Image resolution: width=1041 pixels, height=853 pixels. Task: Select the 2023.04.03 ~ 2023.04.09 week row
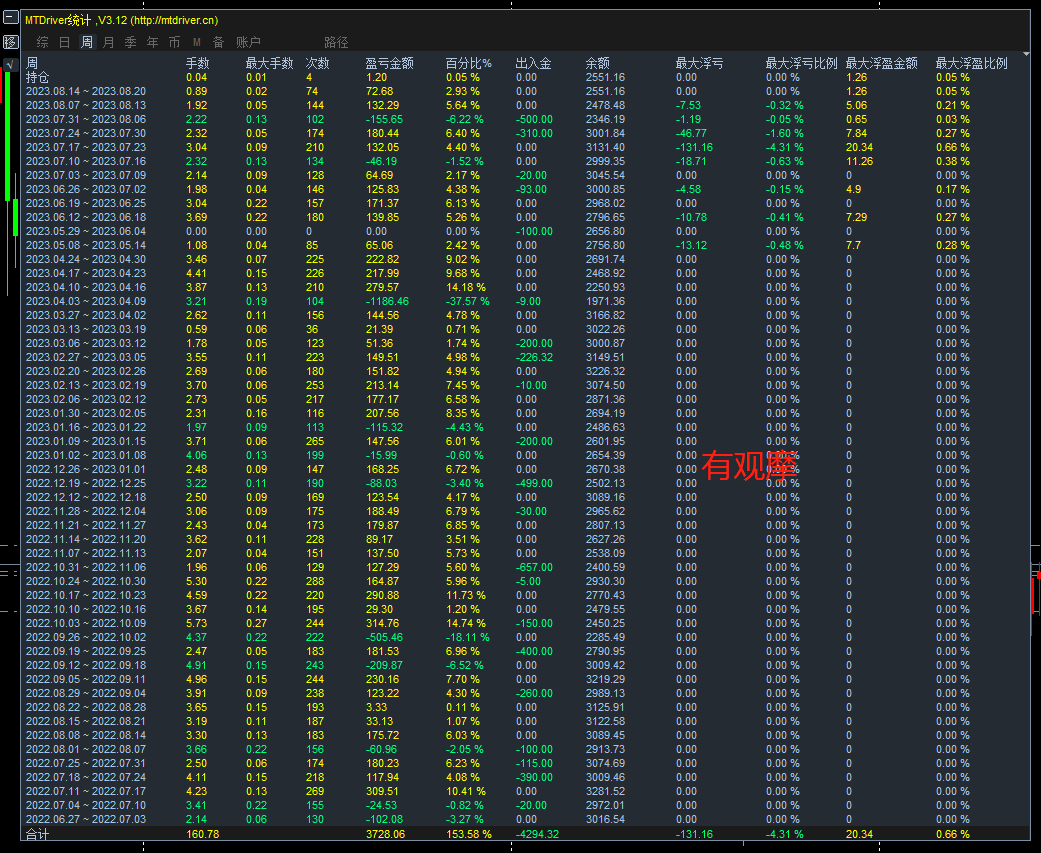click(x=524, y=301)
